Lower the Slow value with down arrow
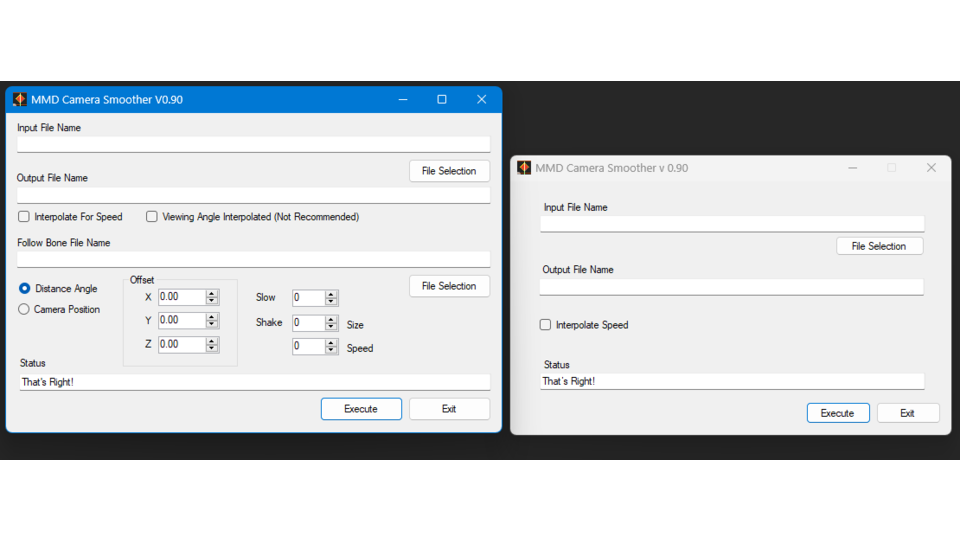This screenshot has width=960, height=540. pyautogui.click(x=331, y=301)
